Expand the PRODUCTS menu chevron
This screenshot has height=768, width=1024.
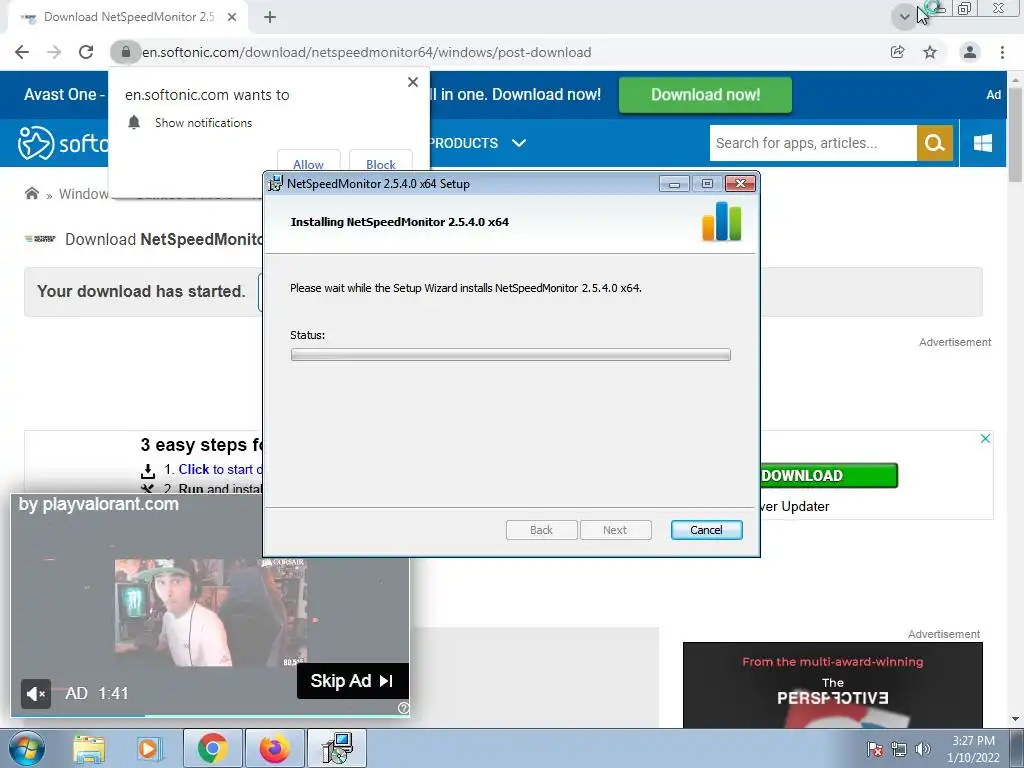click(519, 143)
